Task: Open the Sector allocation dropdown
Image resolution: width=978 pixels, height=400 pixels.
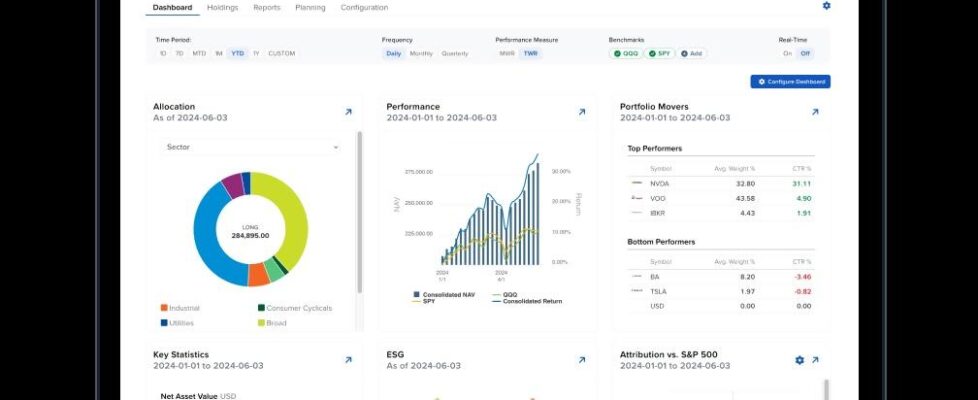Action: click(x=251, y=147)
